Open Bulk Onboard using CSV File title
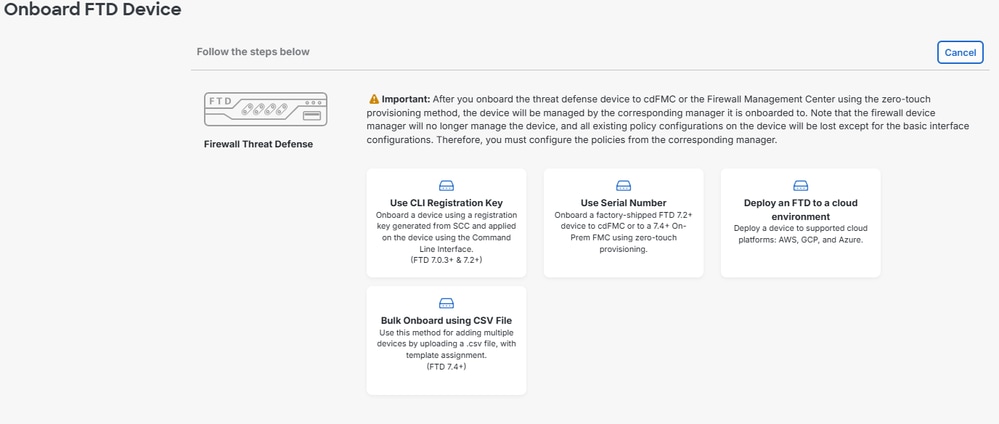Screen dimensions: 999x424 pos(446,320)
